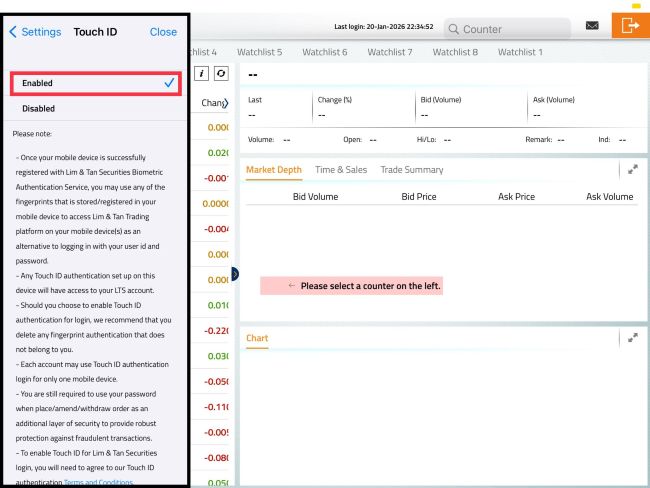Click the info 'i' icon button
This screenshot has width=650, height=488.
click(201, 74)
